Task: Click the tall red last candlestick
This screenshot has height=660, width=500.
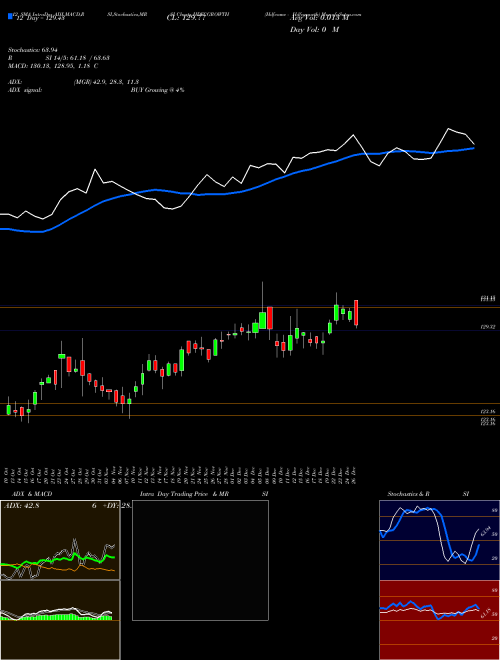Action: pyautogui.click(x=356, y=313)
